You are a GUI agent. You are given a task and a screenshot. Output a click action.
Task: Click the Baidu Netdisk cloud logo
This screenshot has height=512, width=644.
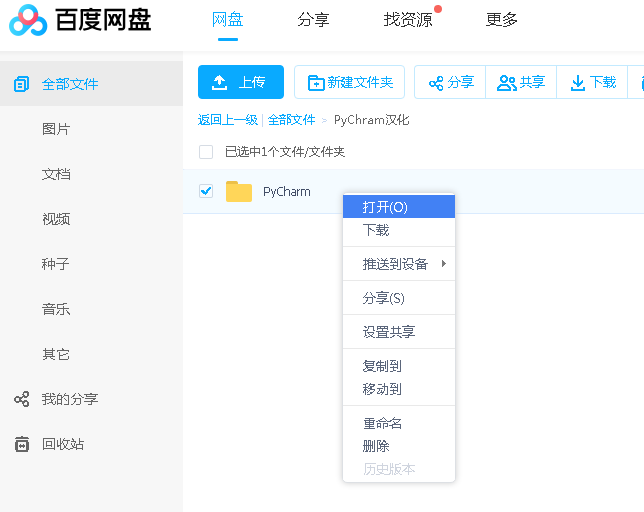[28, 20]
